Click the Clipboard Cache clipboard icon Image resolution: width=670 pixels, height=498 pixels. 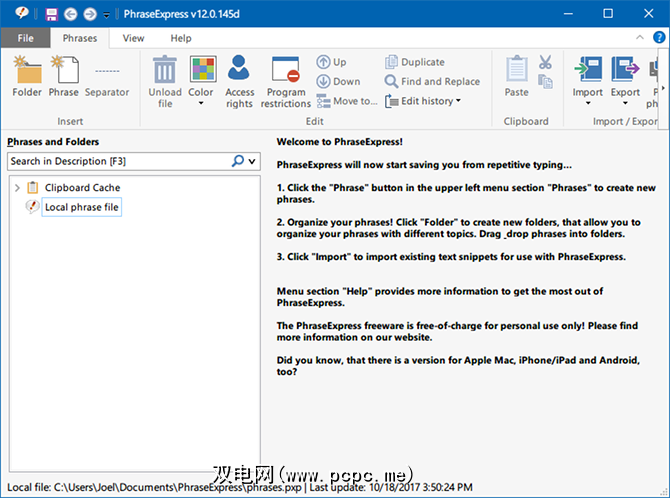(x=32, y=187)
